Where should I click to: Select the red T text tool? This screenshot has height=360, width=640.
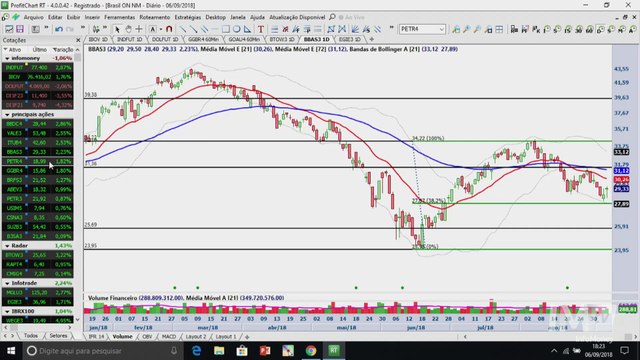(x=260, y=29)
